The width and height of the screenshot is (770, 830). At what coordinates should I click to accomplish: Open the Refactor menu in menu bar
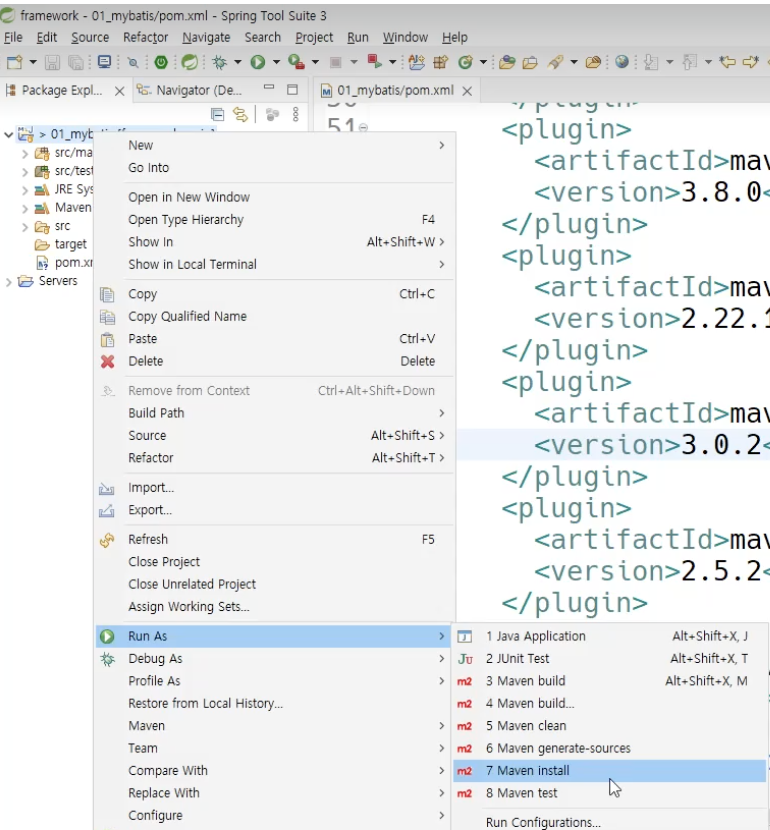click(146, 38)
